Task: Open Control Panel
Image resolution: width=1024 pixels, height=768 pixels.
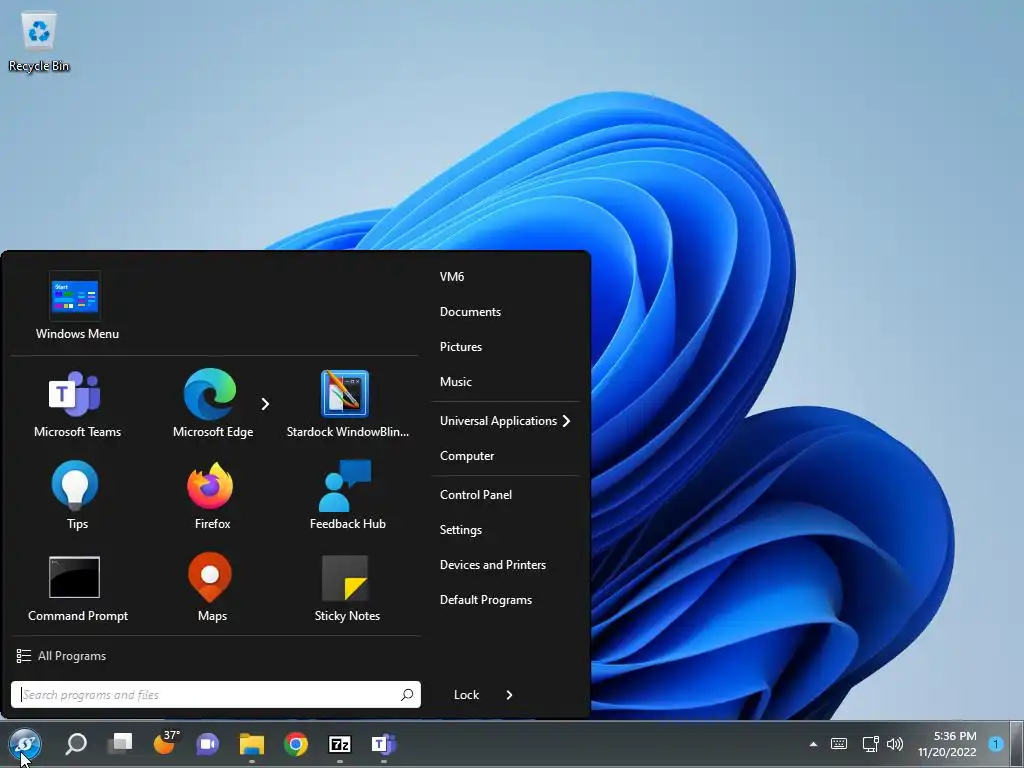Action: [475, 495]
